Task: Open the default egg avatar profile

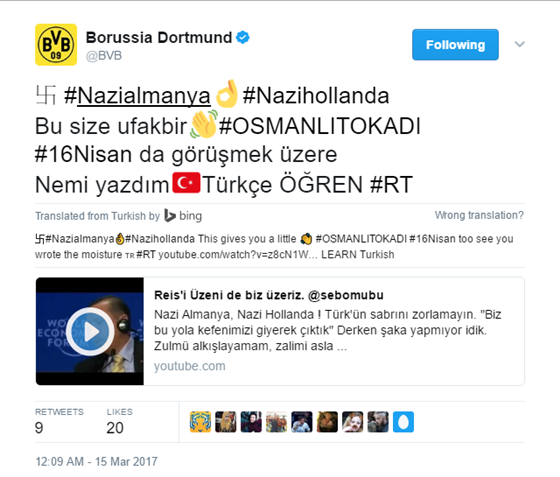Action: (404, 422)
